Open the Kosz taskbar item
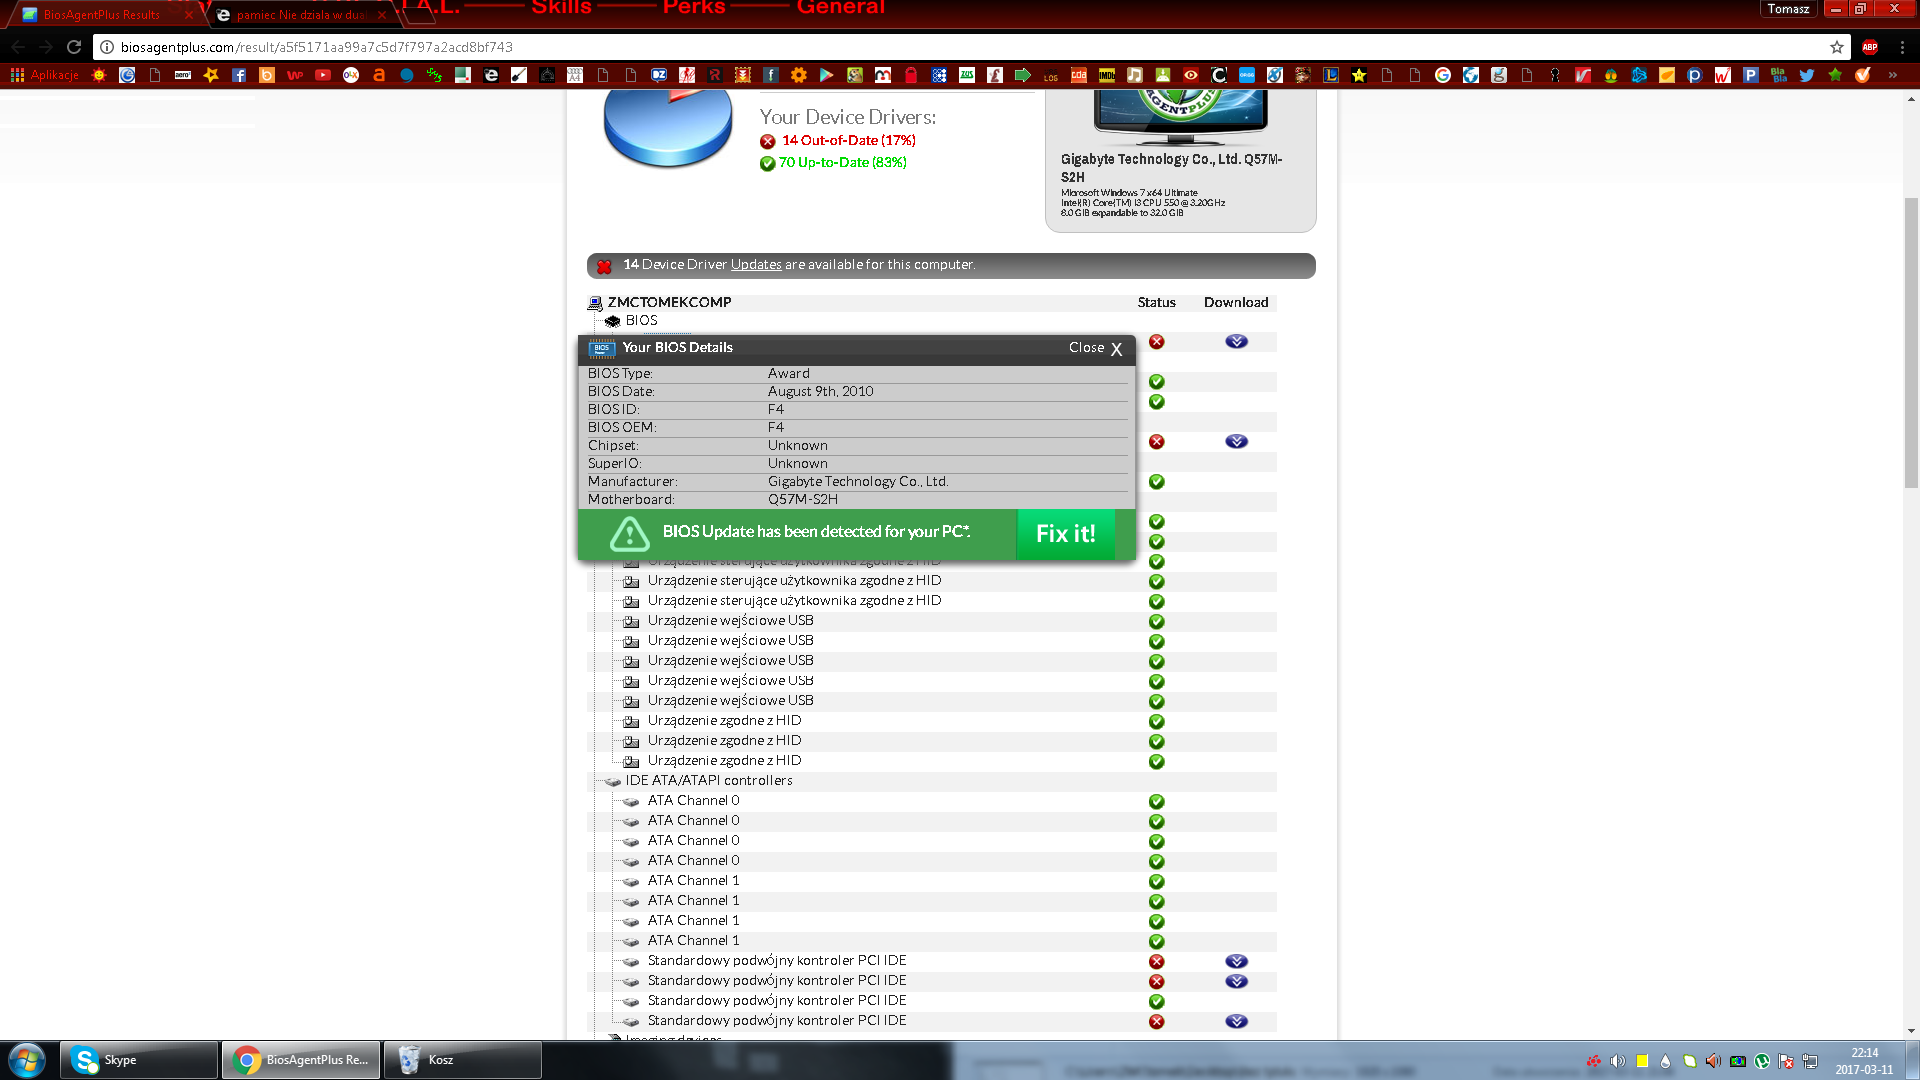1920x1080 pixels. coord(462,1060)
